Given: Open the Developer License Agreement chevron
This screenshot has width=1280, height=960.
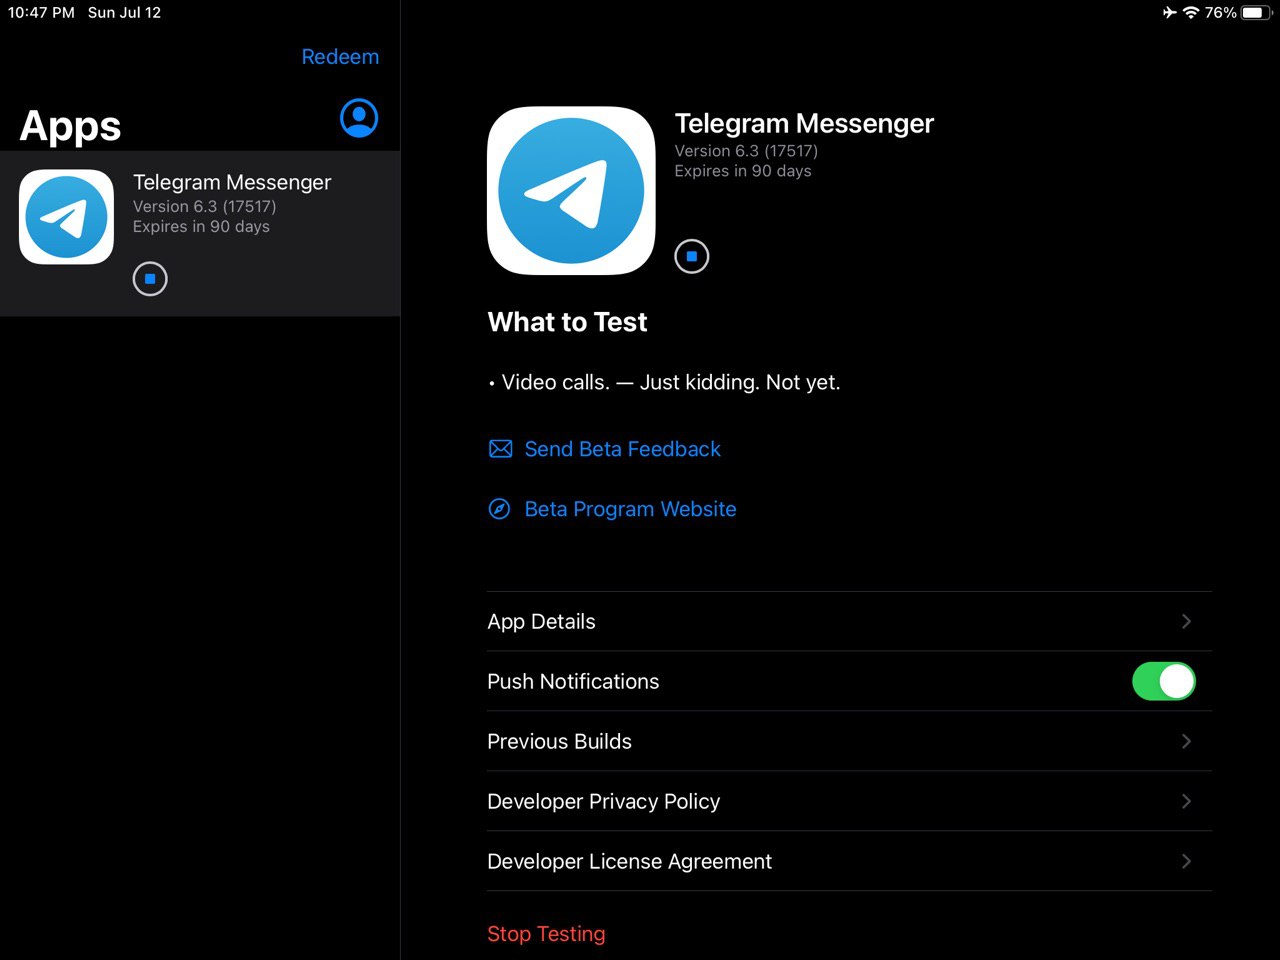Looking at the screenshot, I should point(1186,861).
